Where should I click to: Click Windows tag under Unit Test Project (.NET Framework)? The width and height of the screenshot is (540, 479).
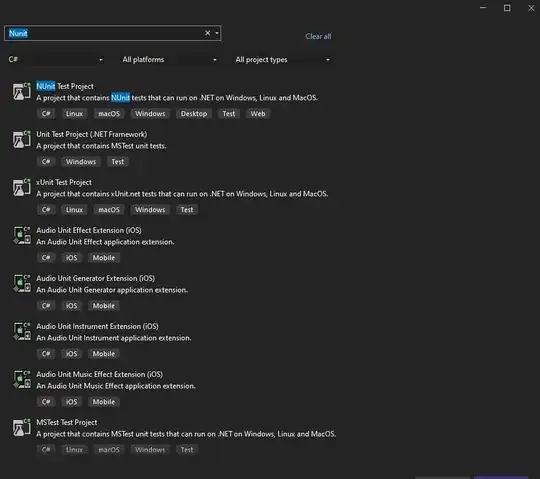point(81,162)
